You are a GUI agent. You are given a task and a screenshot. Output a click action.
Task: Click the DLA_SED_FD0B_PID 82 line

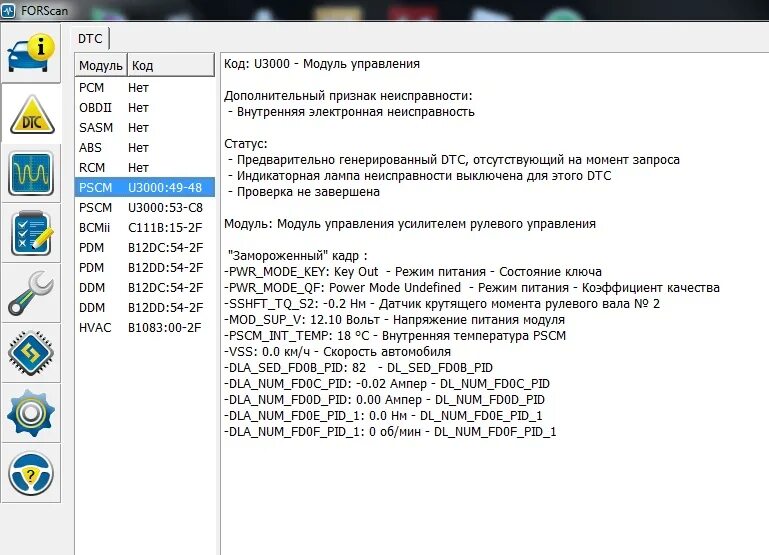click(359, 368)
